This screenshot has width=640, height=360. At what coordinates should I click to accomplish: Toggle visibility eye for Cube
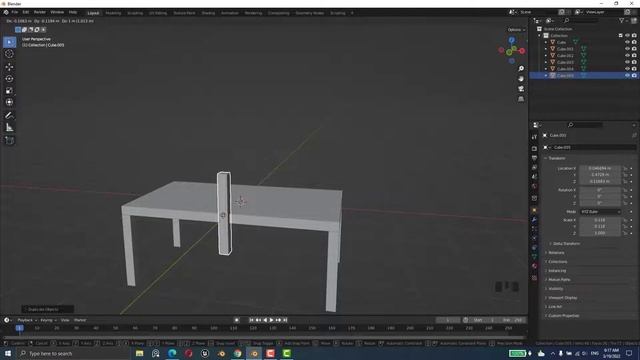click(627, 42)
